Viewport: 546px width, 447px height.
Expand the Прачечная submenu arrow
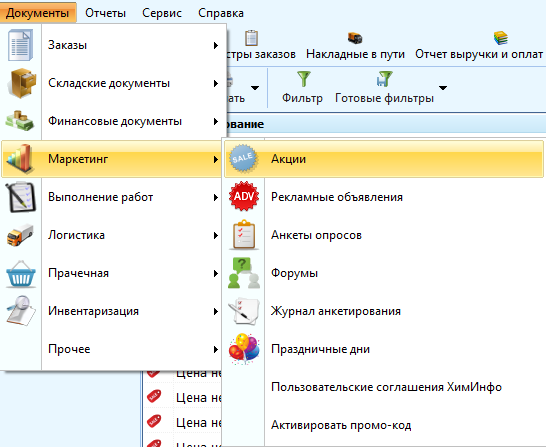tap(216, 273)
